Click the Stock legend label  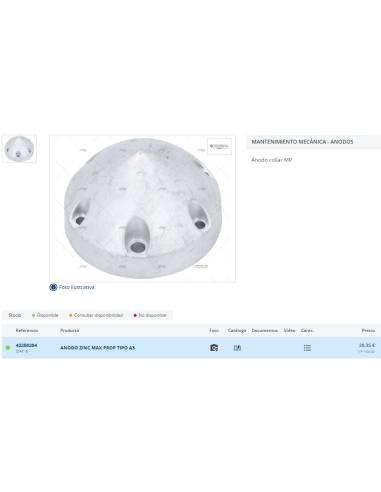pyautogui.click(x=15, y=315)
